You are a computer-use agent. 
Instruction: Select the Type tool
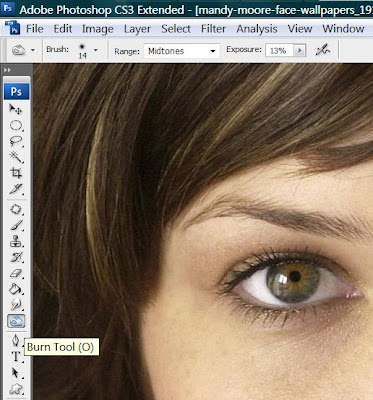coord(16,357)
